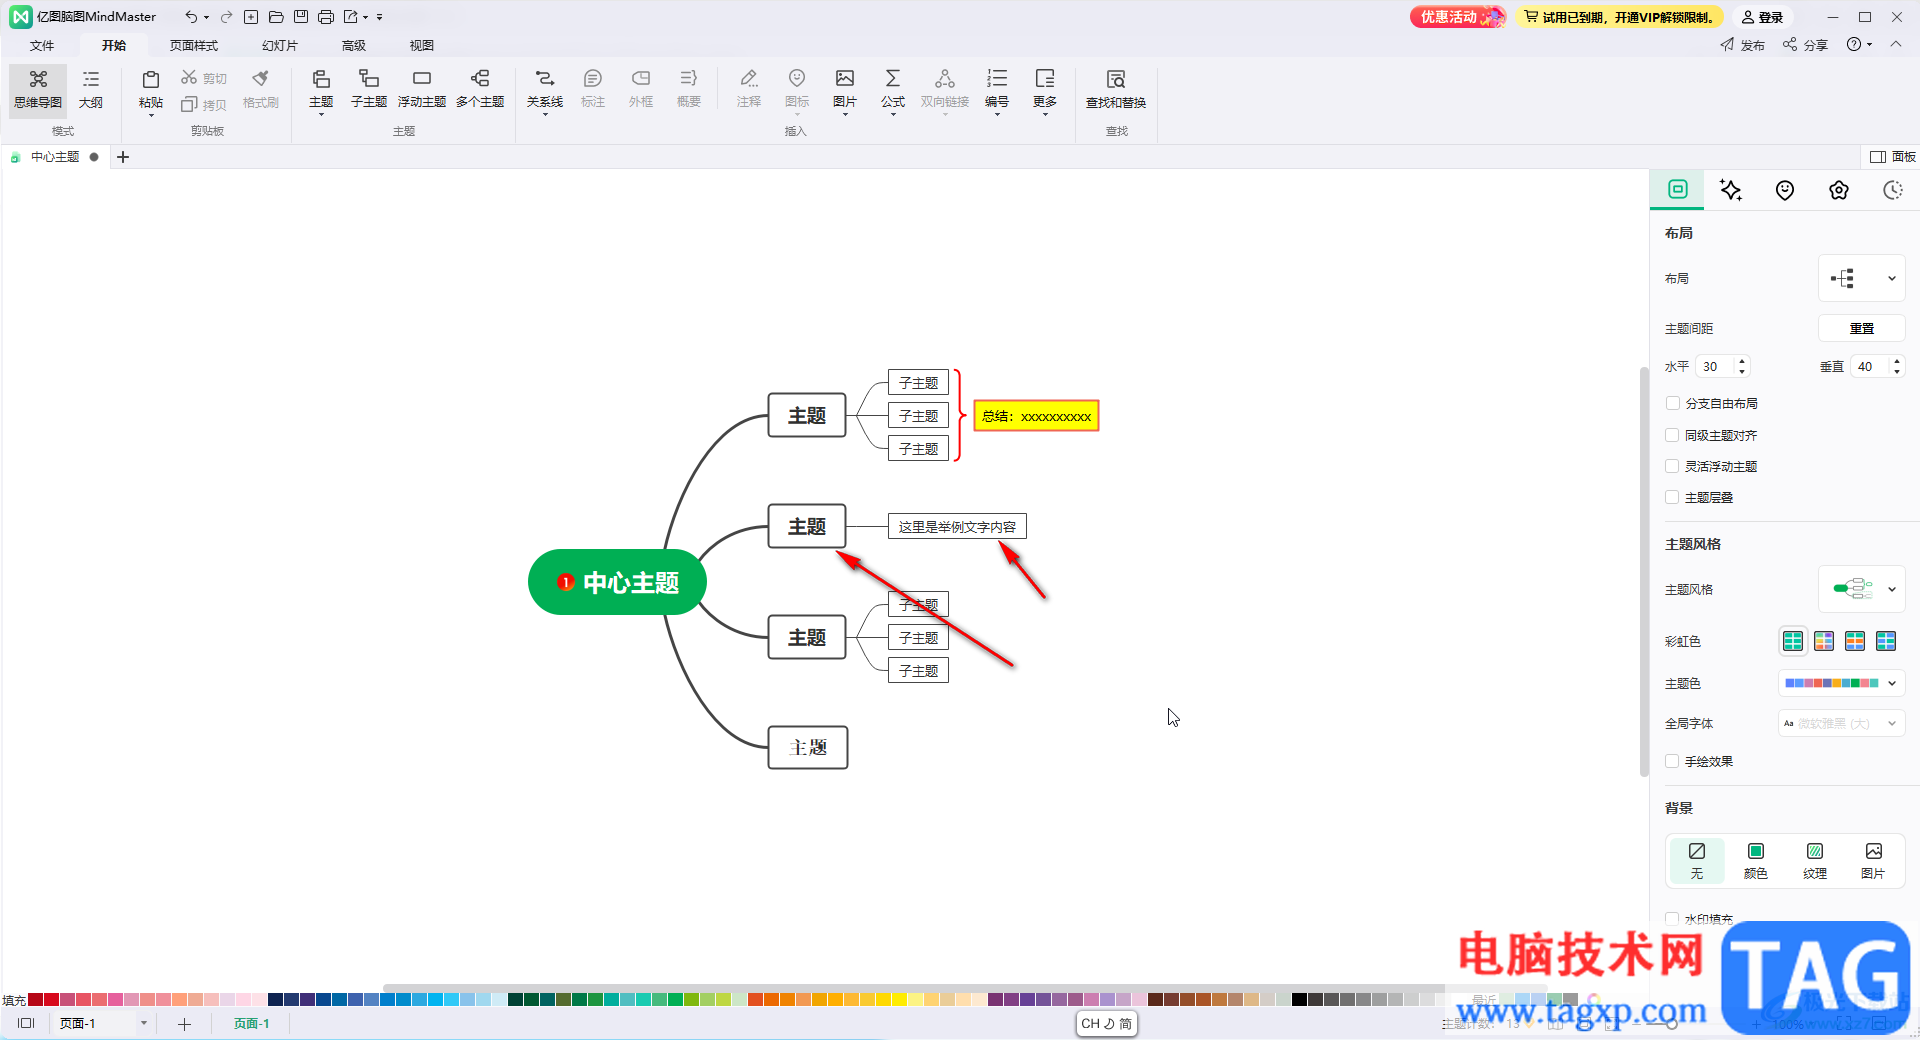The image size is (1920, 1040).
Task: Enable branch free layout (分支自由布局)
Action: click(1672, 403)
